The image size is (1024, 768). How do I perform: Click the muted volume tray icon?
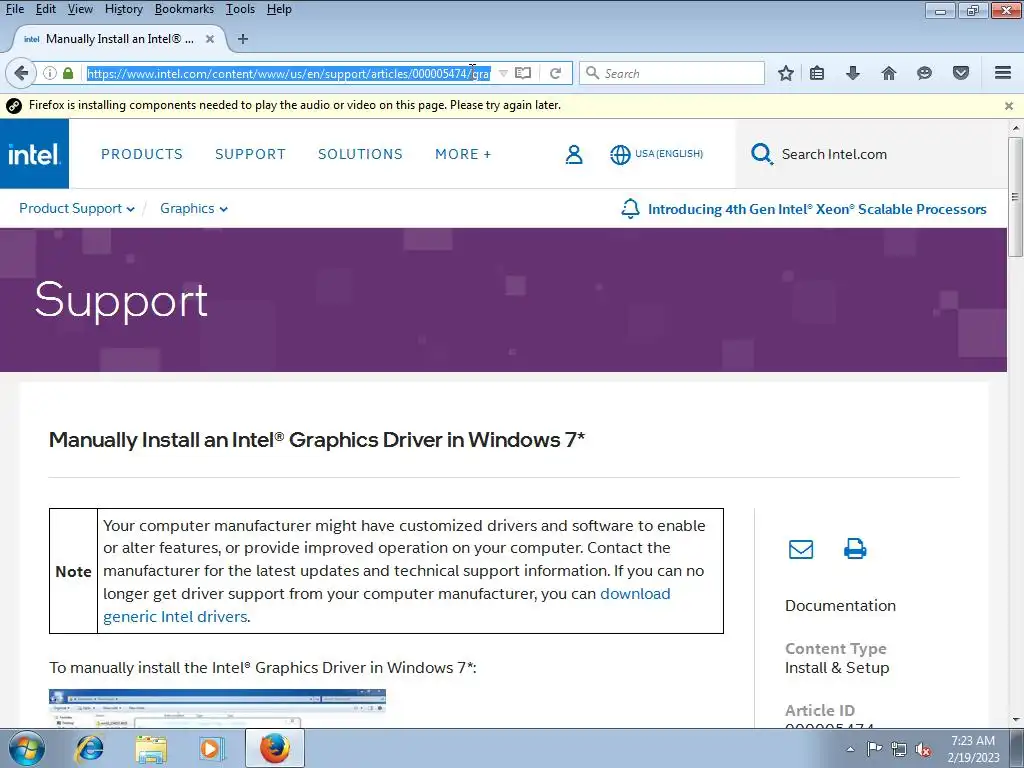tap(923, 749)
